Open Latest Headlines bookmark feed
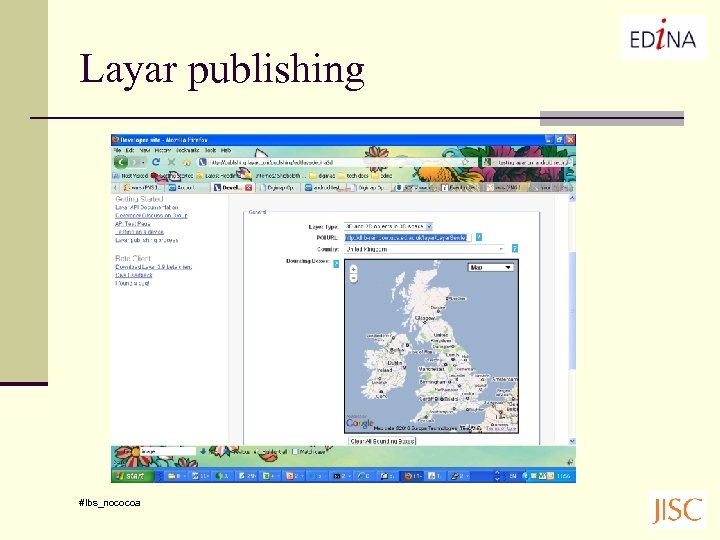The image size is (720, 540). 216,175
